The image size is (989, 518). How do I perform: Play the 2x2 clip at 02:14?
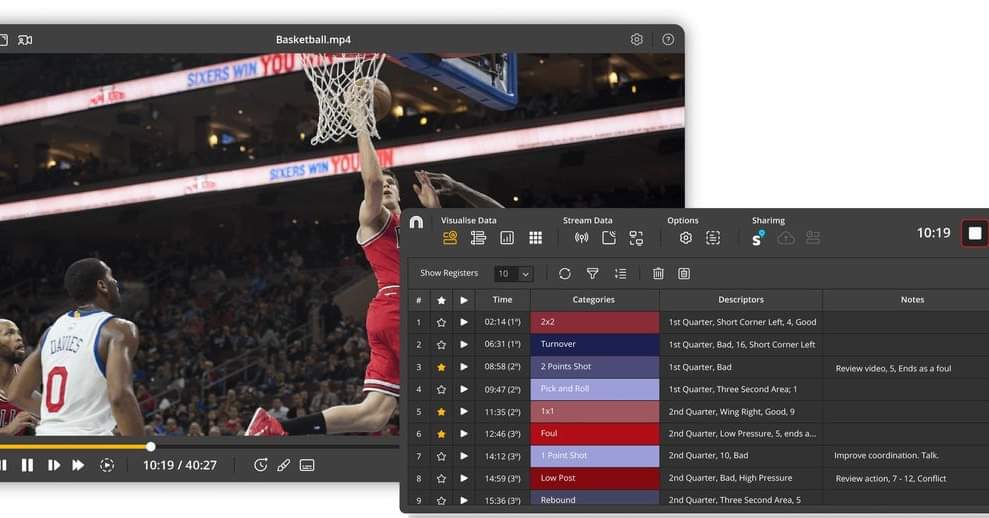464,322
